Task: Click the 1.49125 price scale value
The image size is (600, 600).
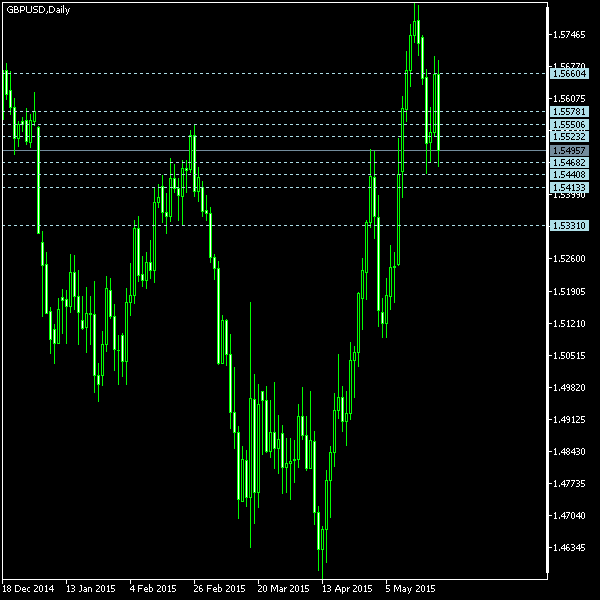Action: 569,420
